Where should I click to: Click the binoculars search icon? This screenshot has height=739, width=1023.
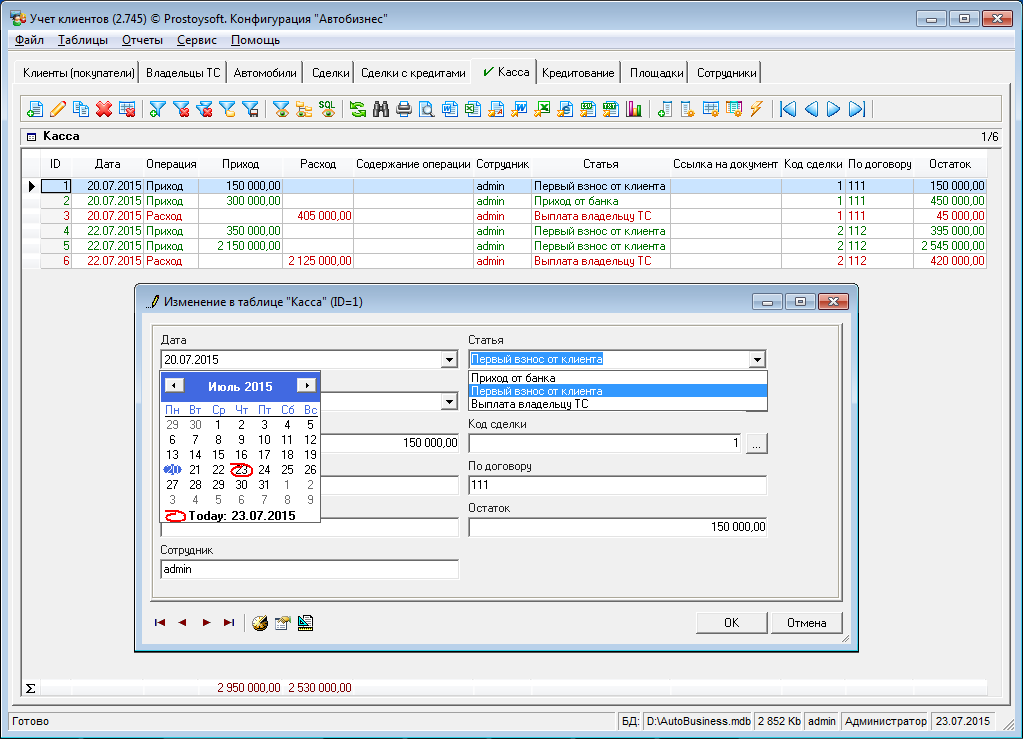click(381, 109)
